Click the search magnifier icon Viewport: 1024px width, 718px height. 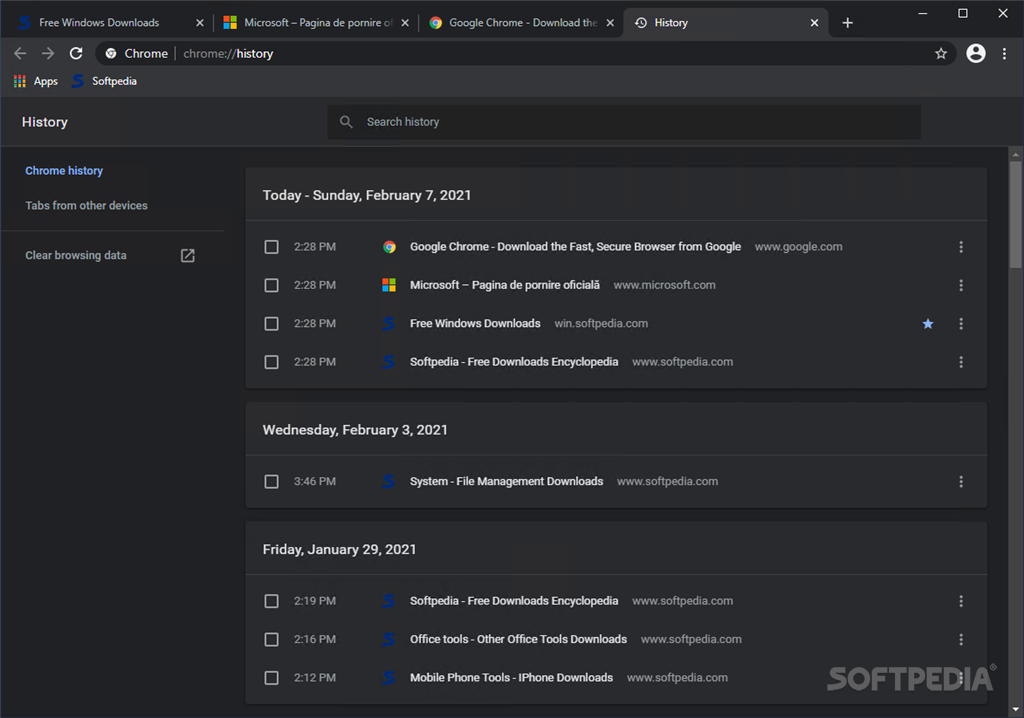[x=346, y=122]
